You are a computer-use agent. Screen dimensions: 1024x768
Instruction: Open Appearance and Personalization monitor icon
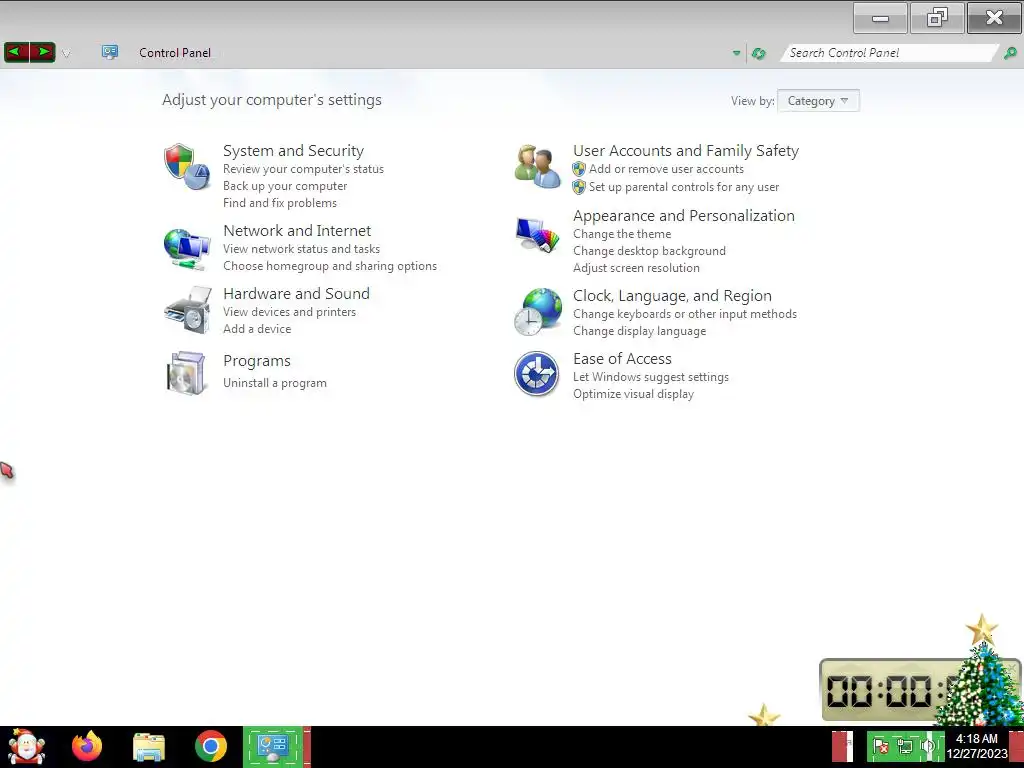[537, 234]
